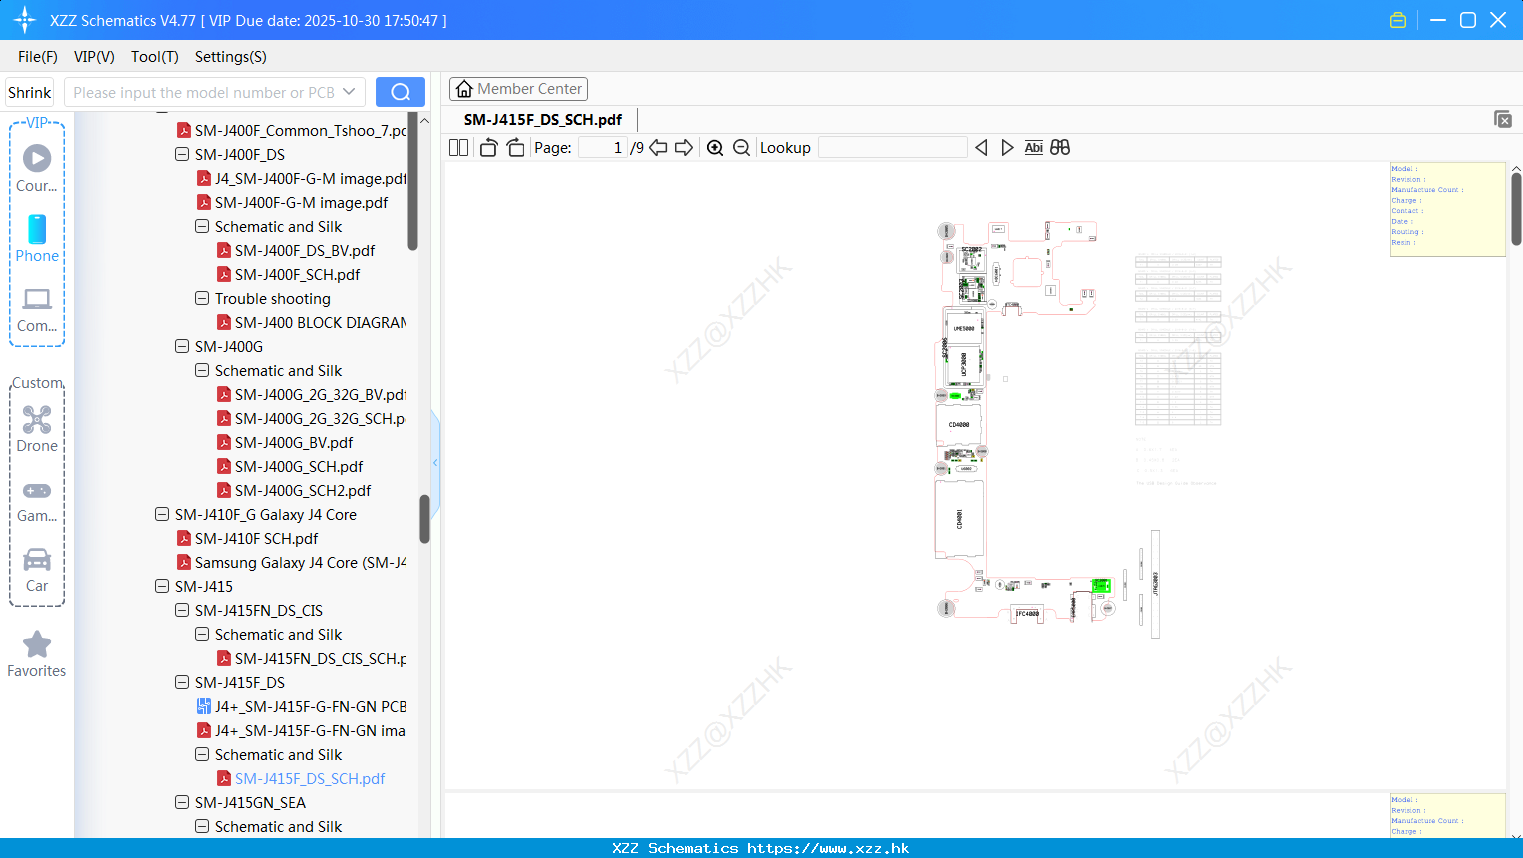Select Phone category in sidebar

coord(37,238)
